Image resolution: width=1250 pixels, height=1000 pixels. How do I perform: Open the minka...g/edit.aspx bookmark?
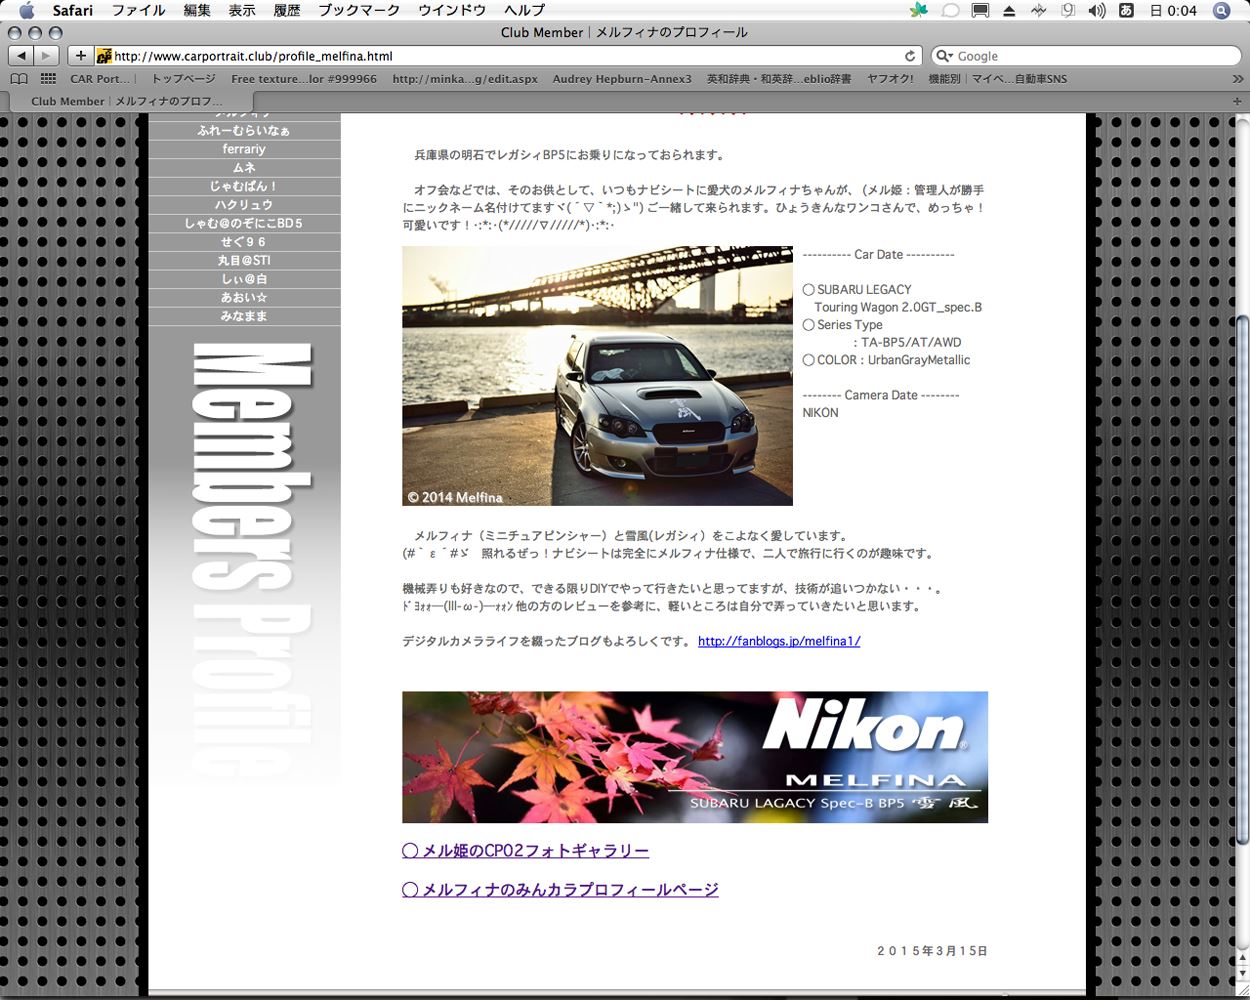pos(465,79)
